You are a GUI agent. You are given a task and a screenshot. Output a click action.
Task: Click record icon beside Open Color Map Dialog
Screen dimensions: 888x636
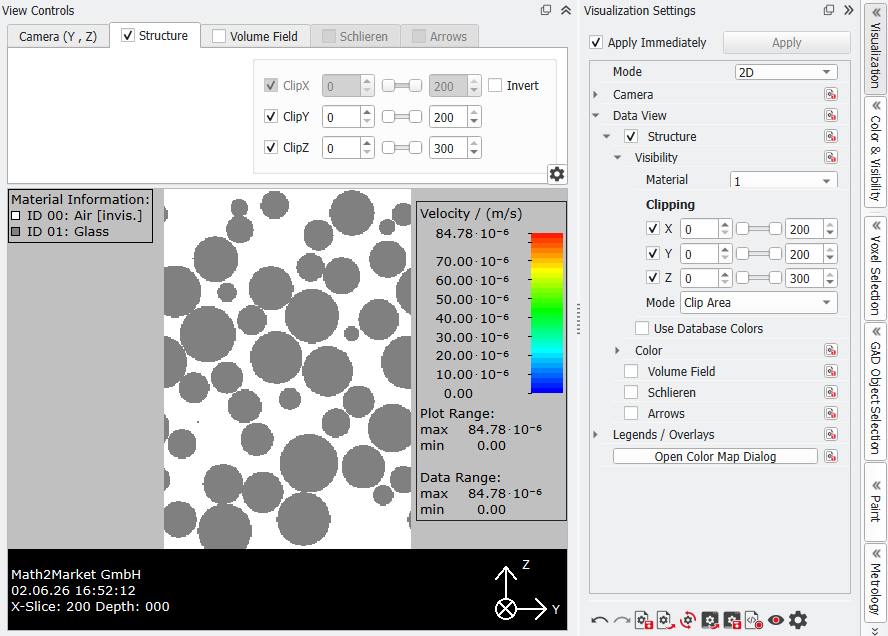click(x=831, y=456)
